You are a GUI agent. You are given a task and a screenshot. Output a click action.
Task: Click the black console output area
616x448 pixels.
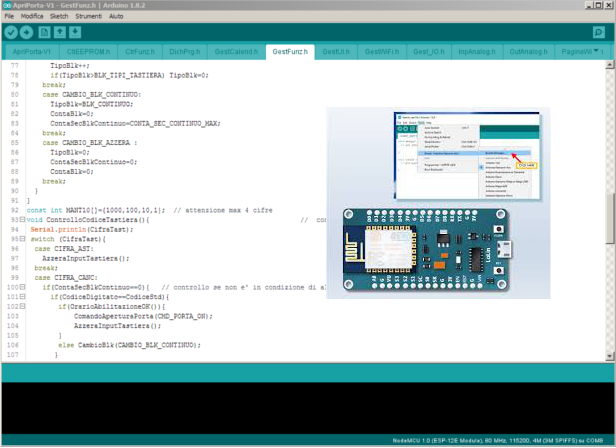pos(308,408)
